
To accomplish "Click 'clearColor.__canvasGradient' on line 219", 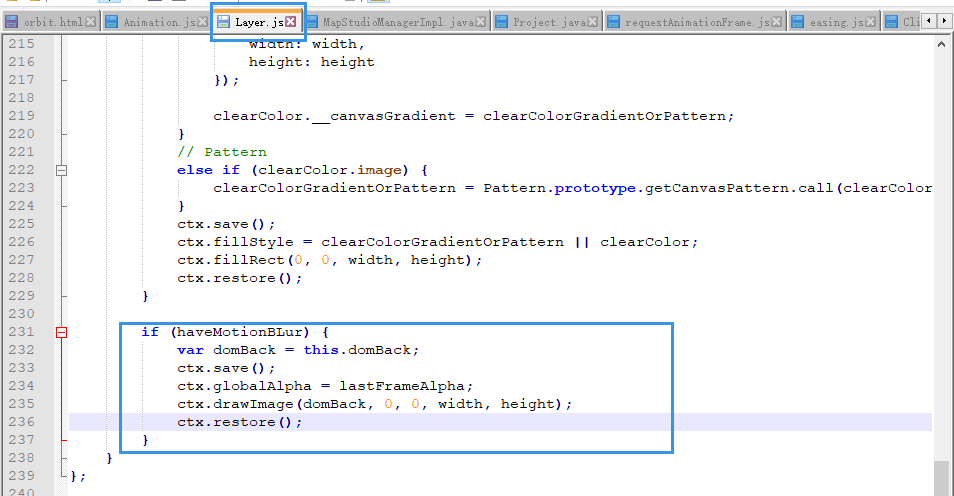I will point(334,116).
